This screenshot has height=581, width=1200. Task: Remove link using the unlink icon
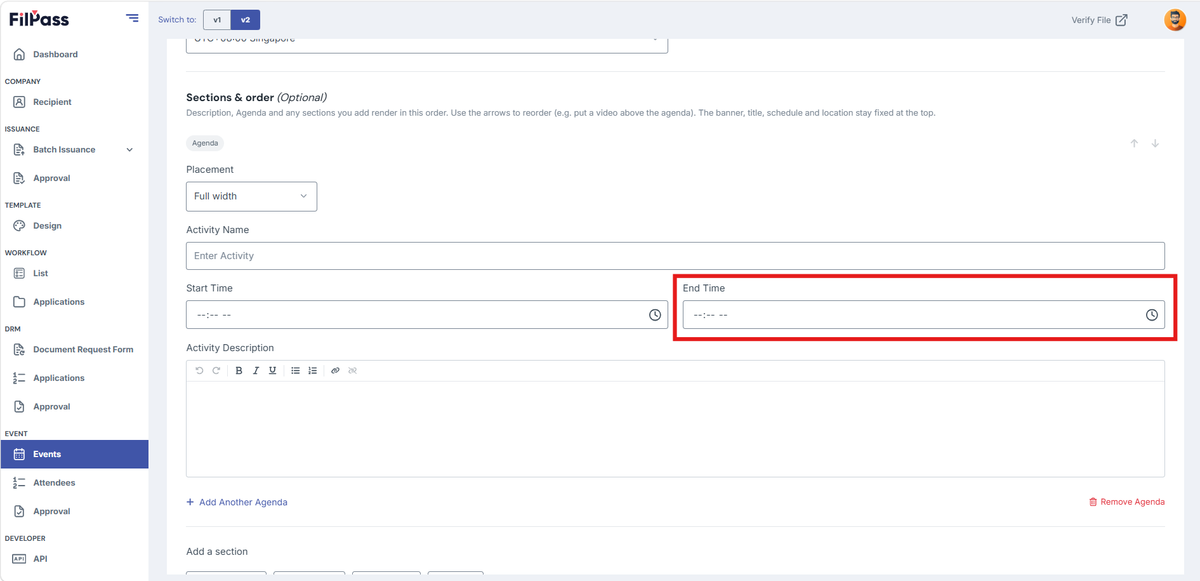(x=353, y=370)
